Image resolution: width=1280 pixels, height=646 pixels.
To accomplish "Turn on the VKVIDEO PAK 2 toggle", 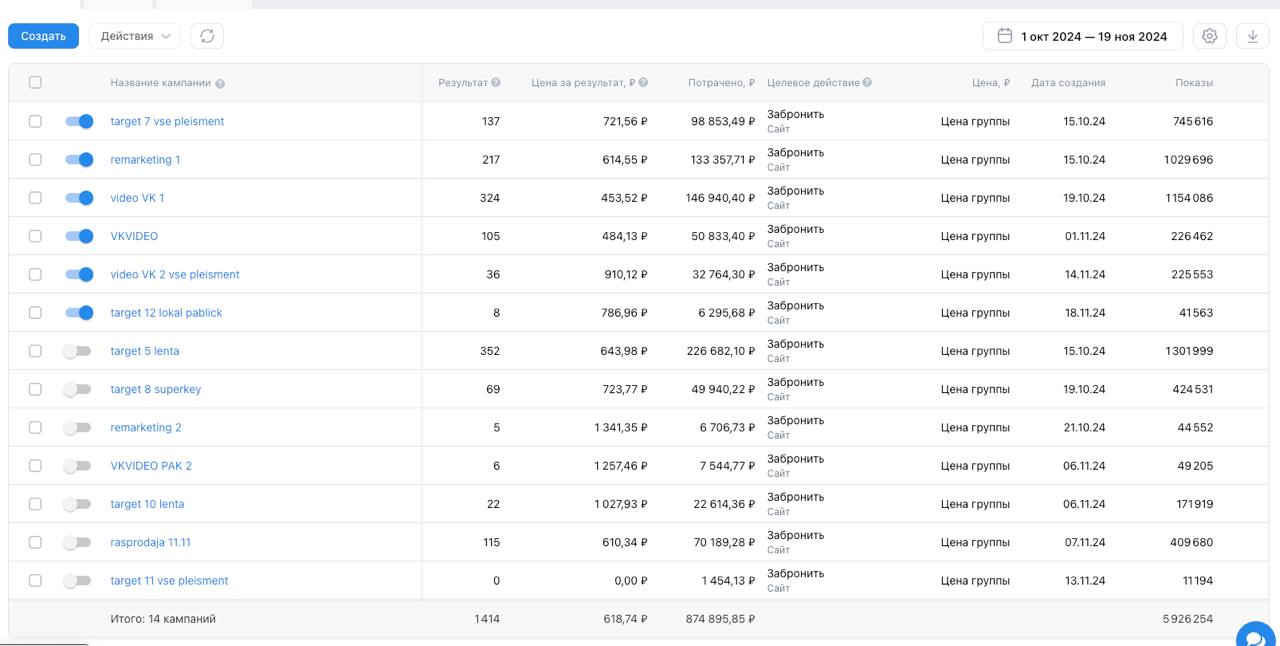I will pos(77,466).
